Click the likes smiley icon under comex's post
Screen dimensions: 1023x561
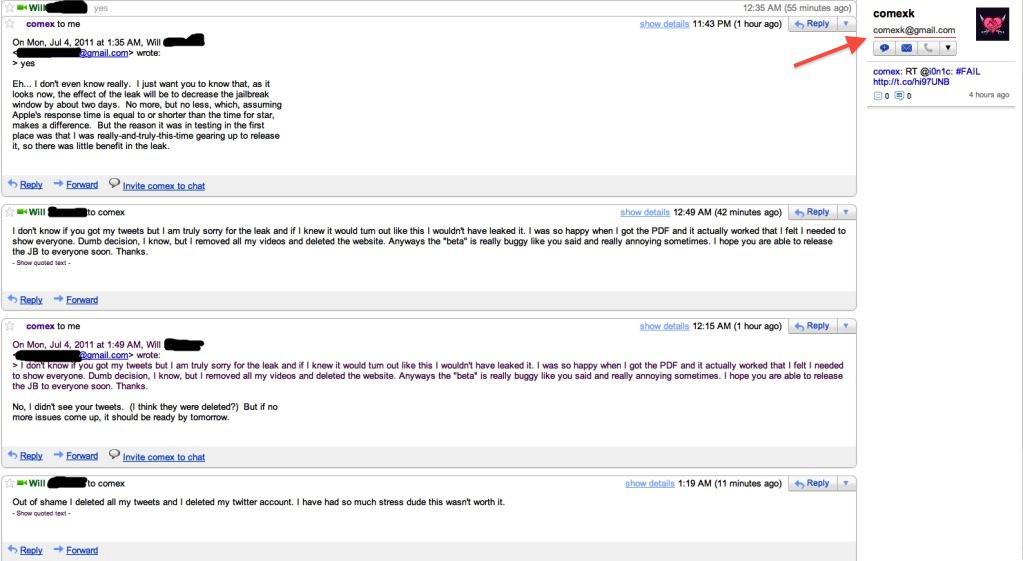pyautogui.click(x=878, y=96)
